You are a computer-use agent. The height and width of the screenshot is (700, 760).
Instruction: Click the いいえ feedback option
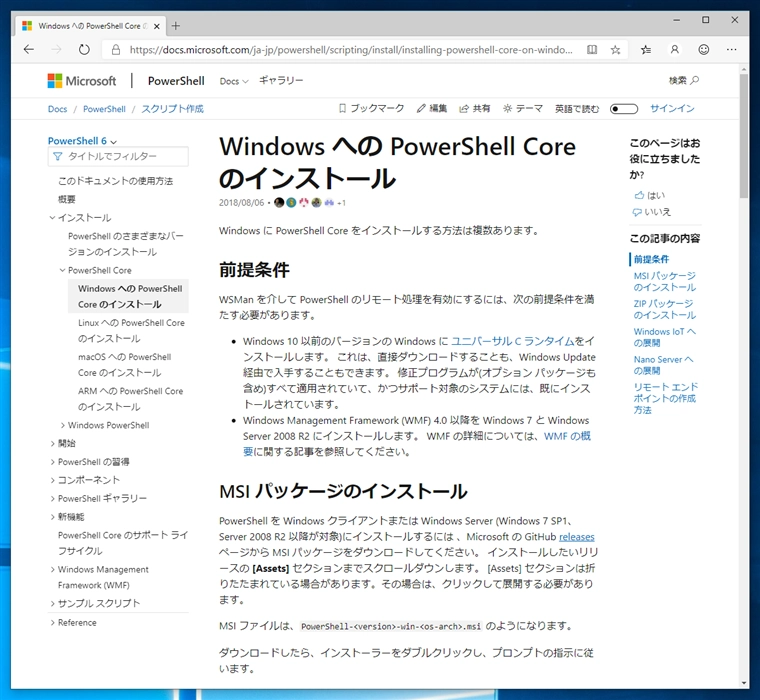pos(652,212)
